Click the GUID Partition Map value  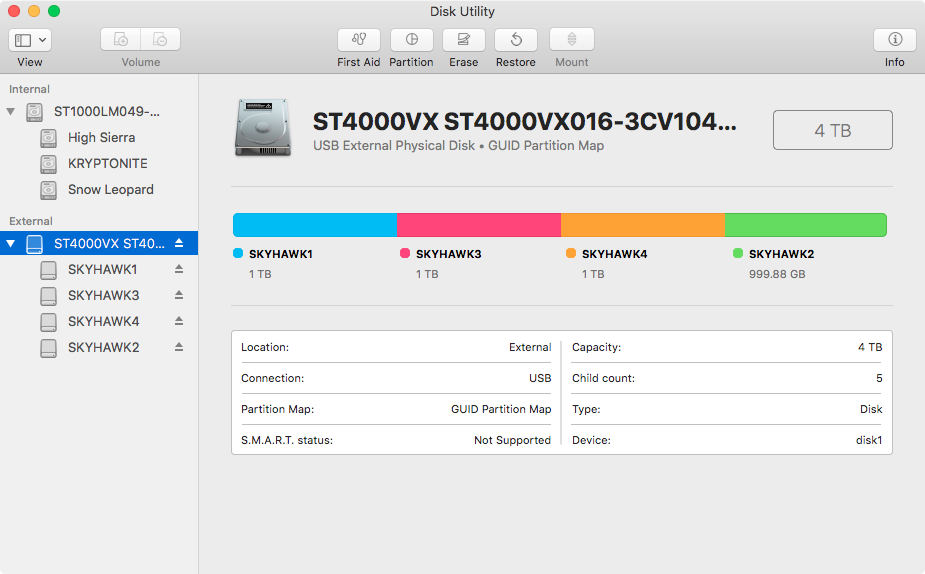(501, 409)
